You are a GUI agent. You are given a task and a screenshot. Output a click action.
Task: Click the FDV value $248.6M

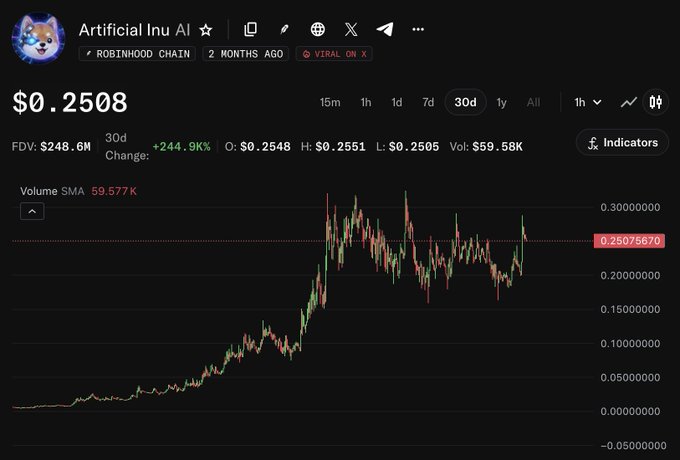(x=65, y=147)
